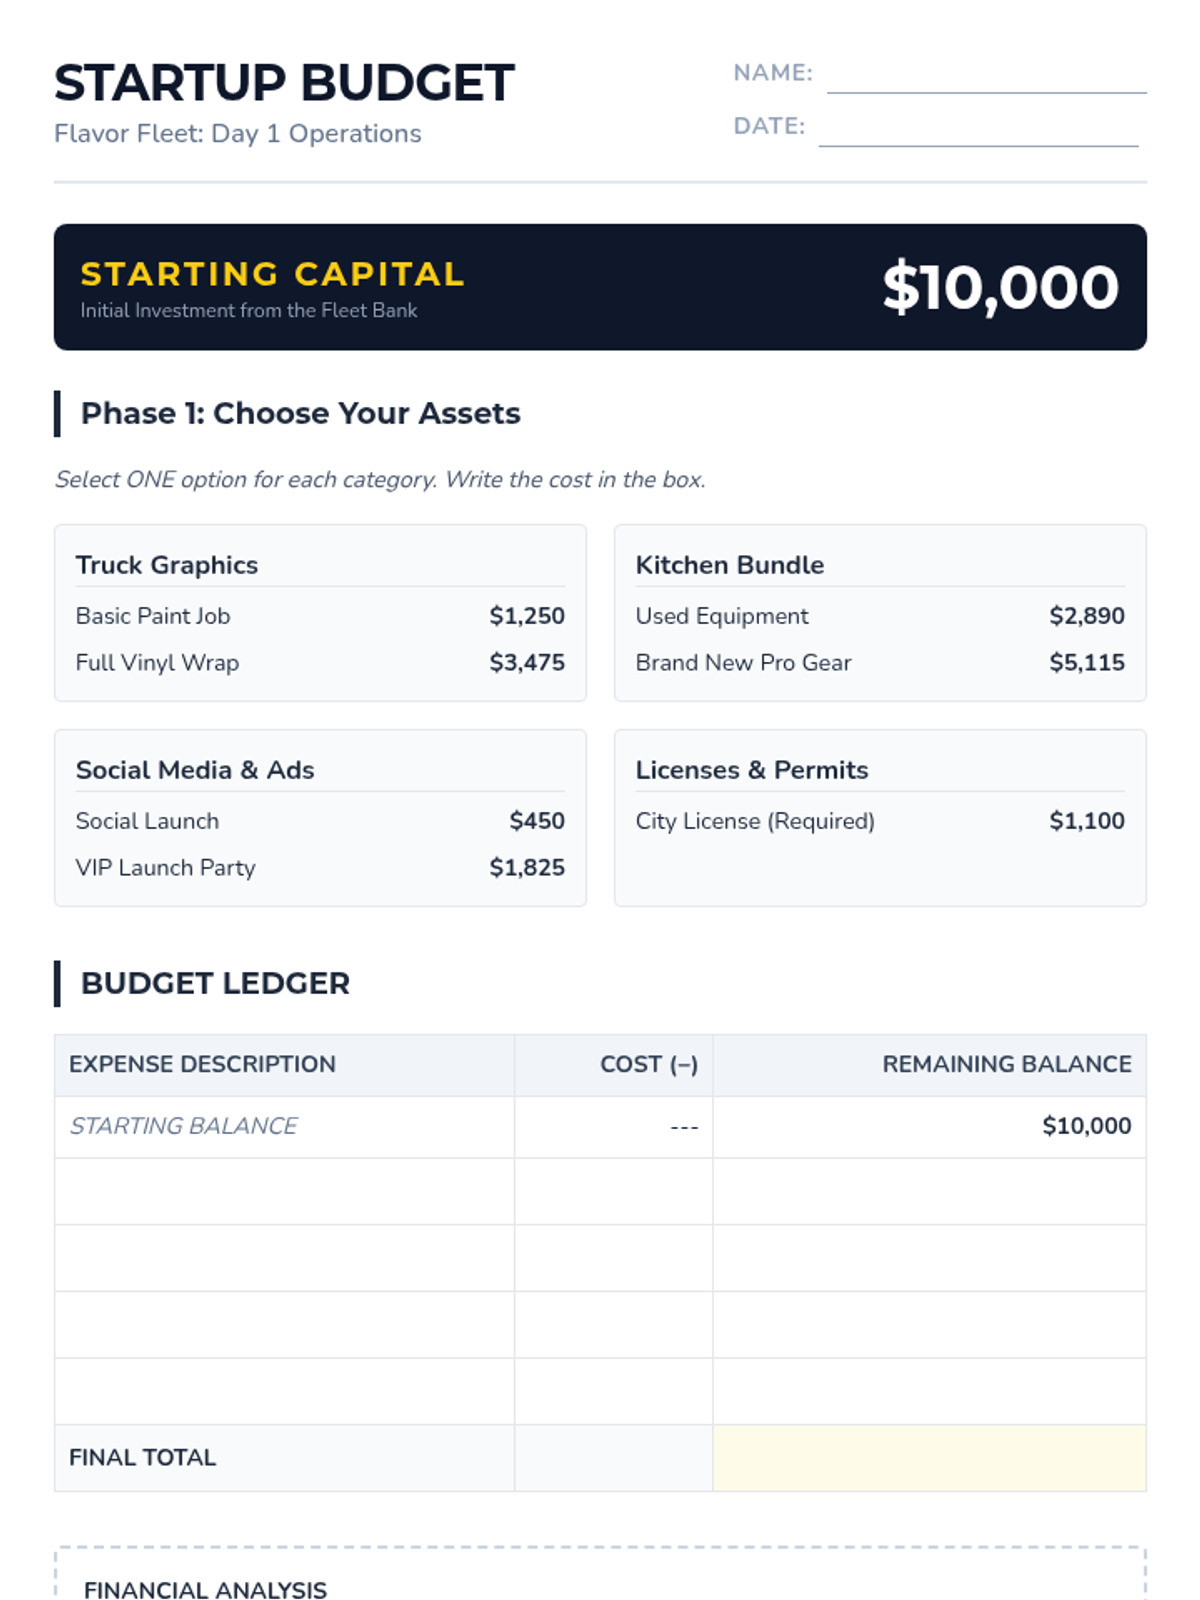
Task: Select the Social Launch option
Action: pos(320,821)
